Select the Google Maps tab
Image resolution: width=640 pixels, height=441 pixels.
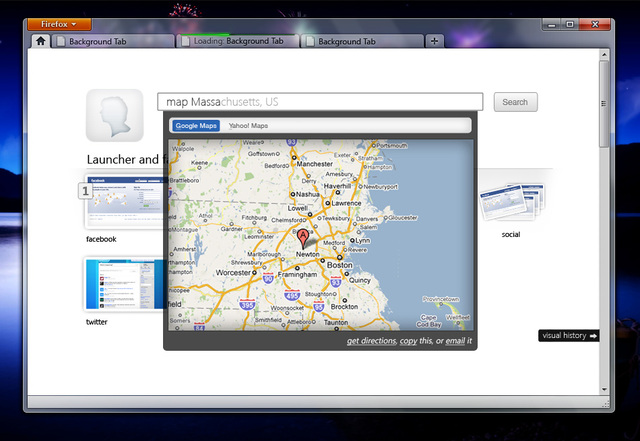pos(196,126)
